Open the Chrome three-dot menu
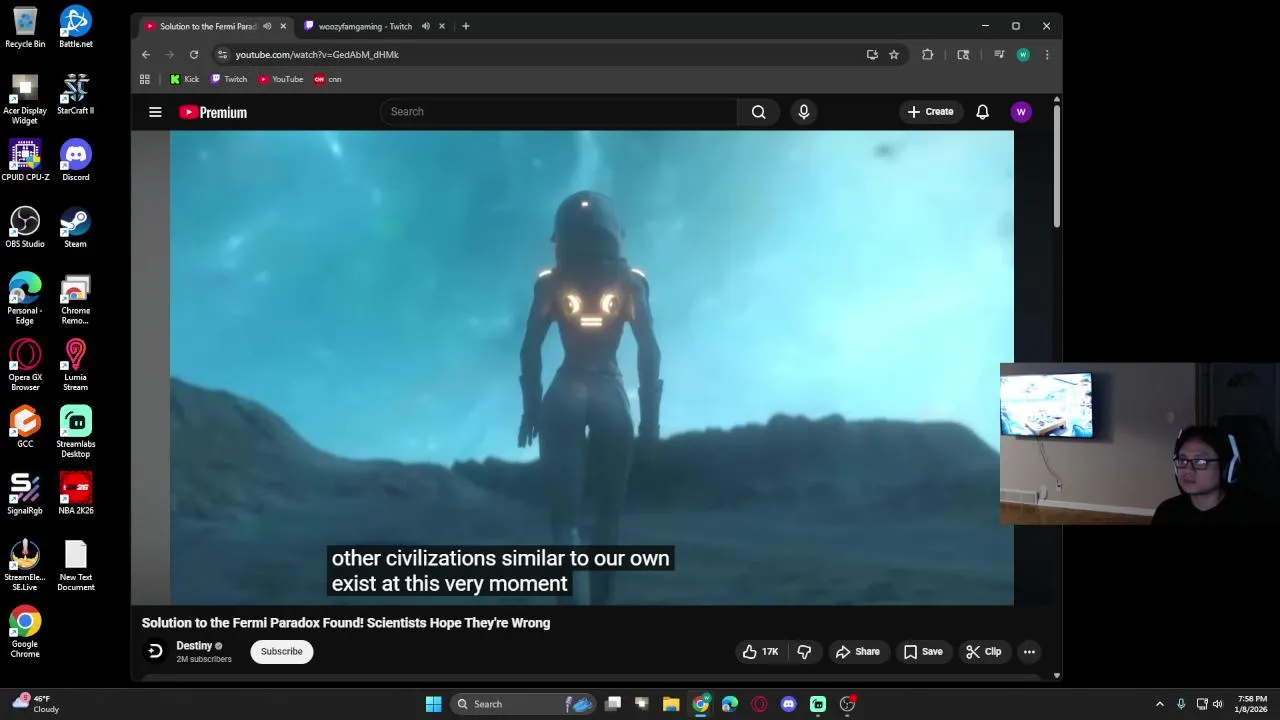This screenshot has height=720, width=1280. click(1047, 55)
